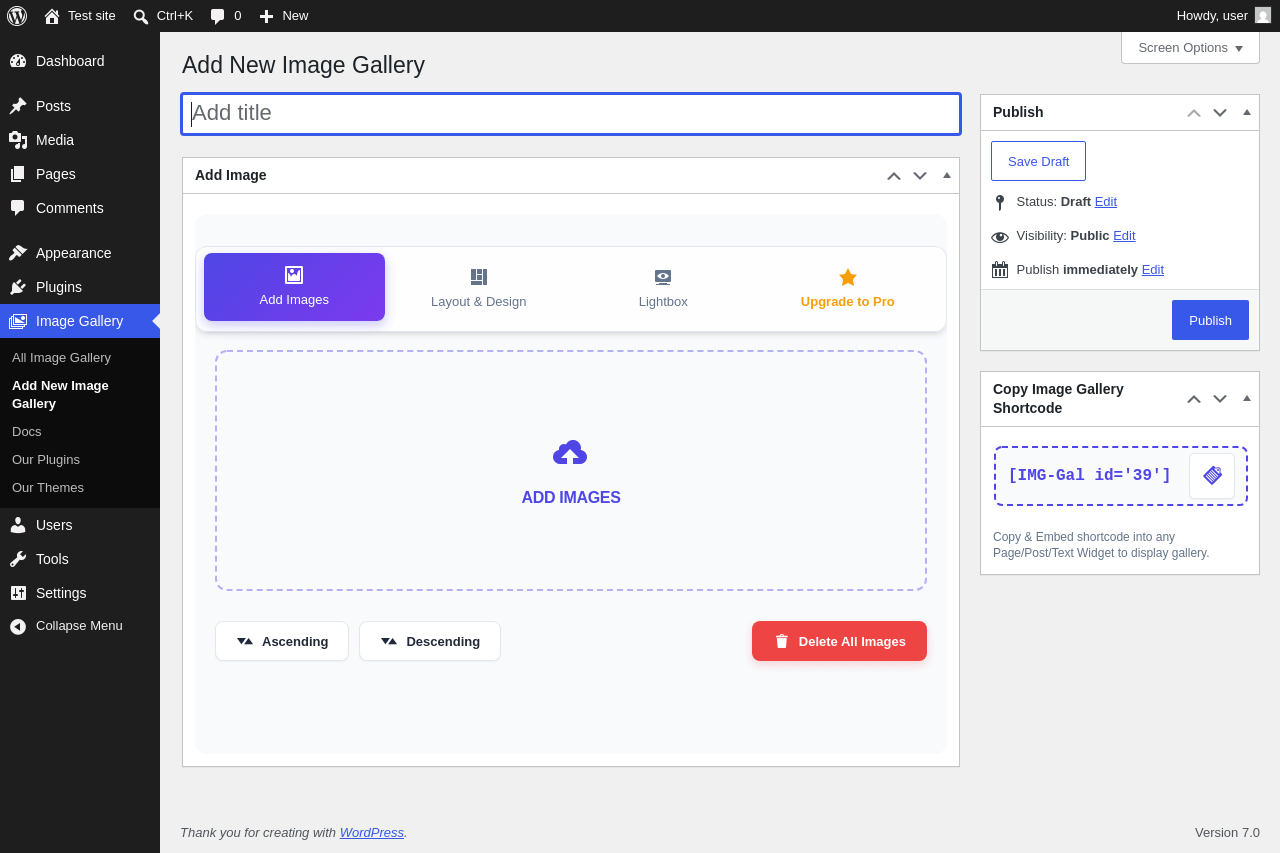Open Test site home link

(x=80, y=16)
